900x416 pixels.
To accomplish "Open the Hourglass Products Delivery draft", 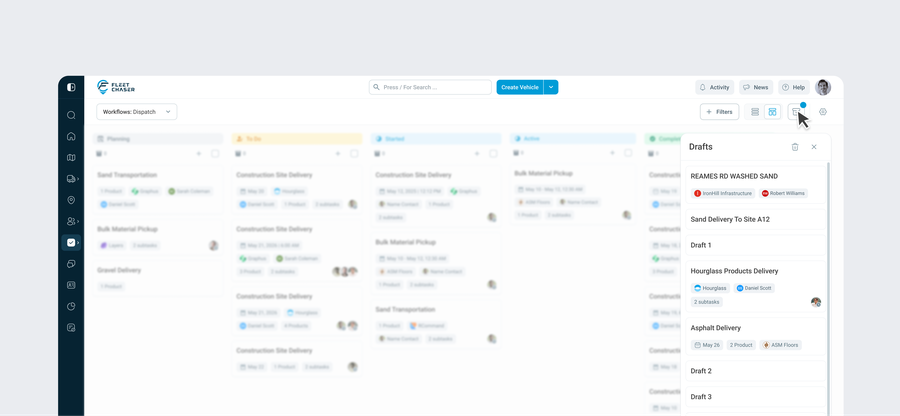I will (x=756, y=286).
